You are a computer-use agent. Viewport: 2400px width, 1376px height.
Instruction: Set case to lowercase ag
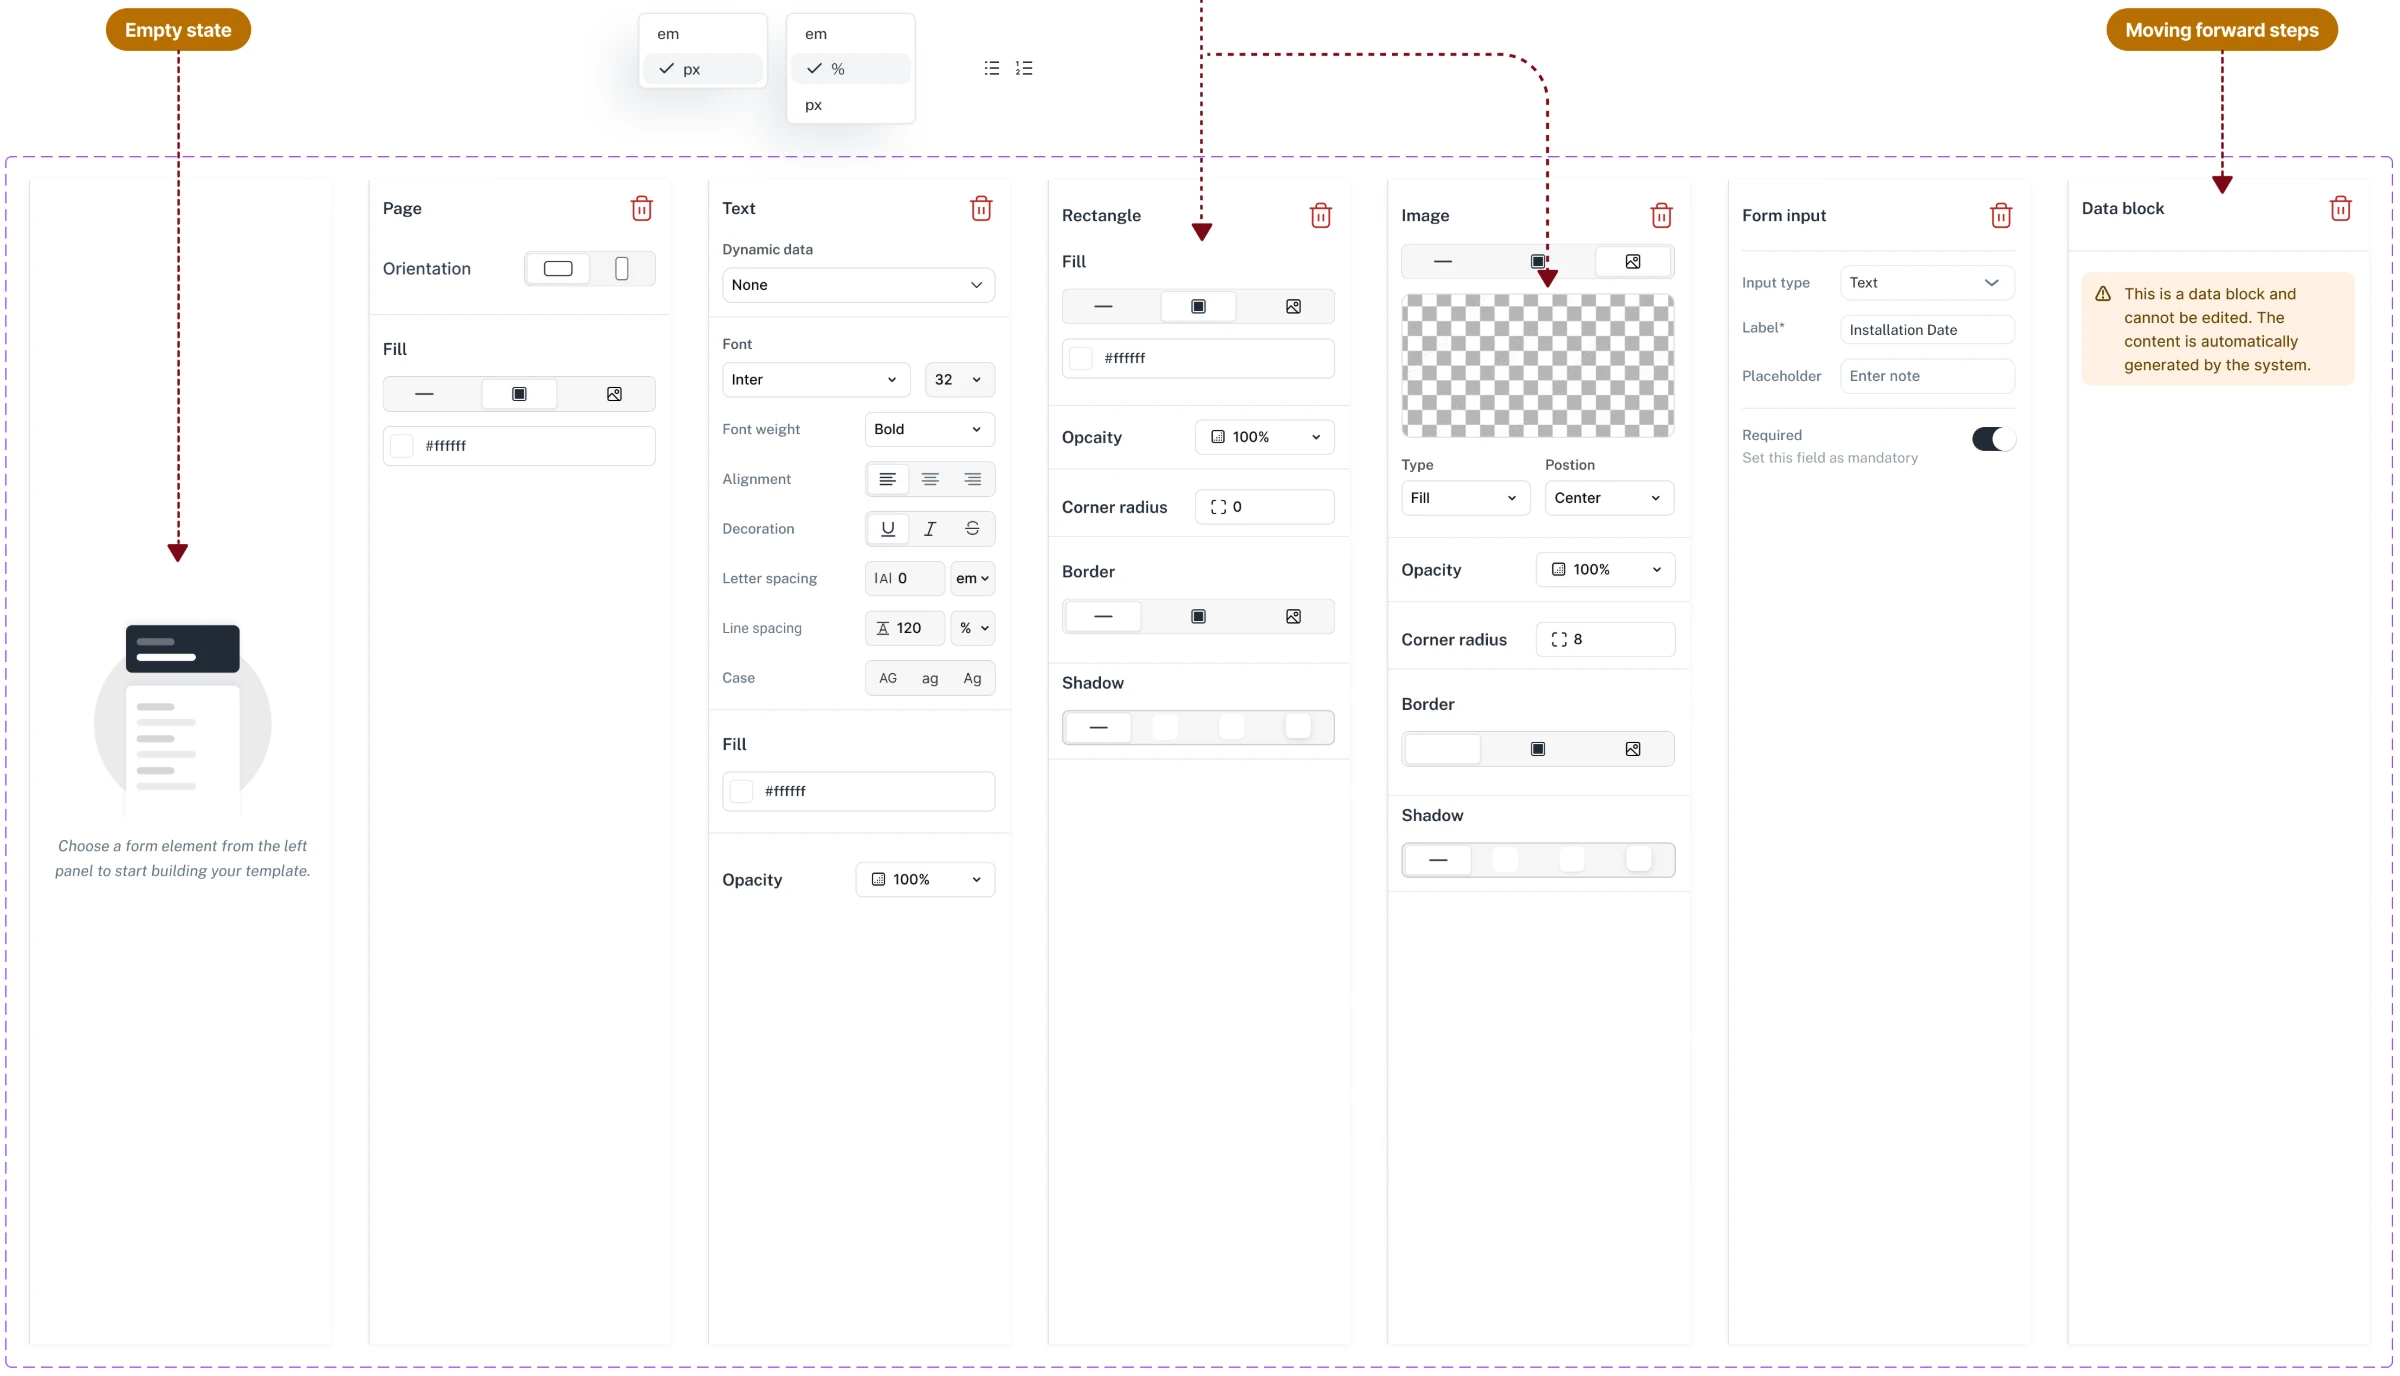point(930,678)
